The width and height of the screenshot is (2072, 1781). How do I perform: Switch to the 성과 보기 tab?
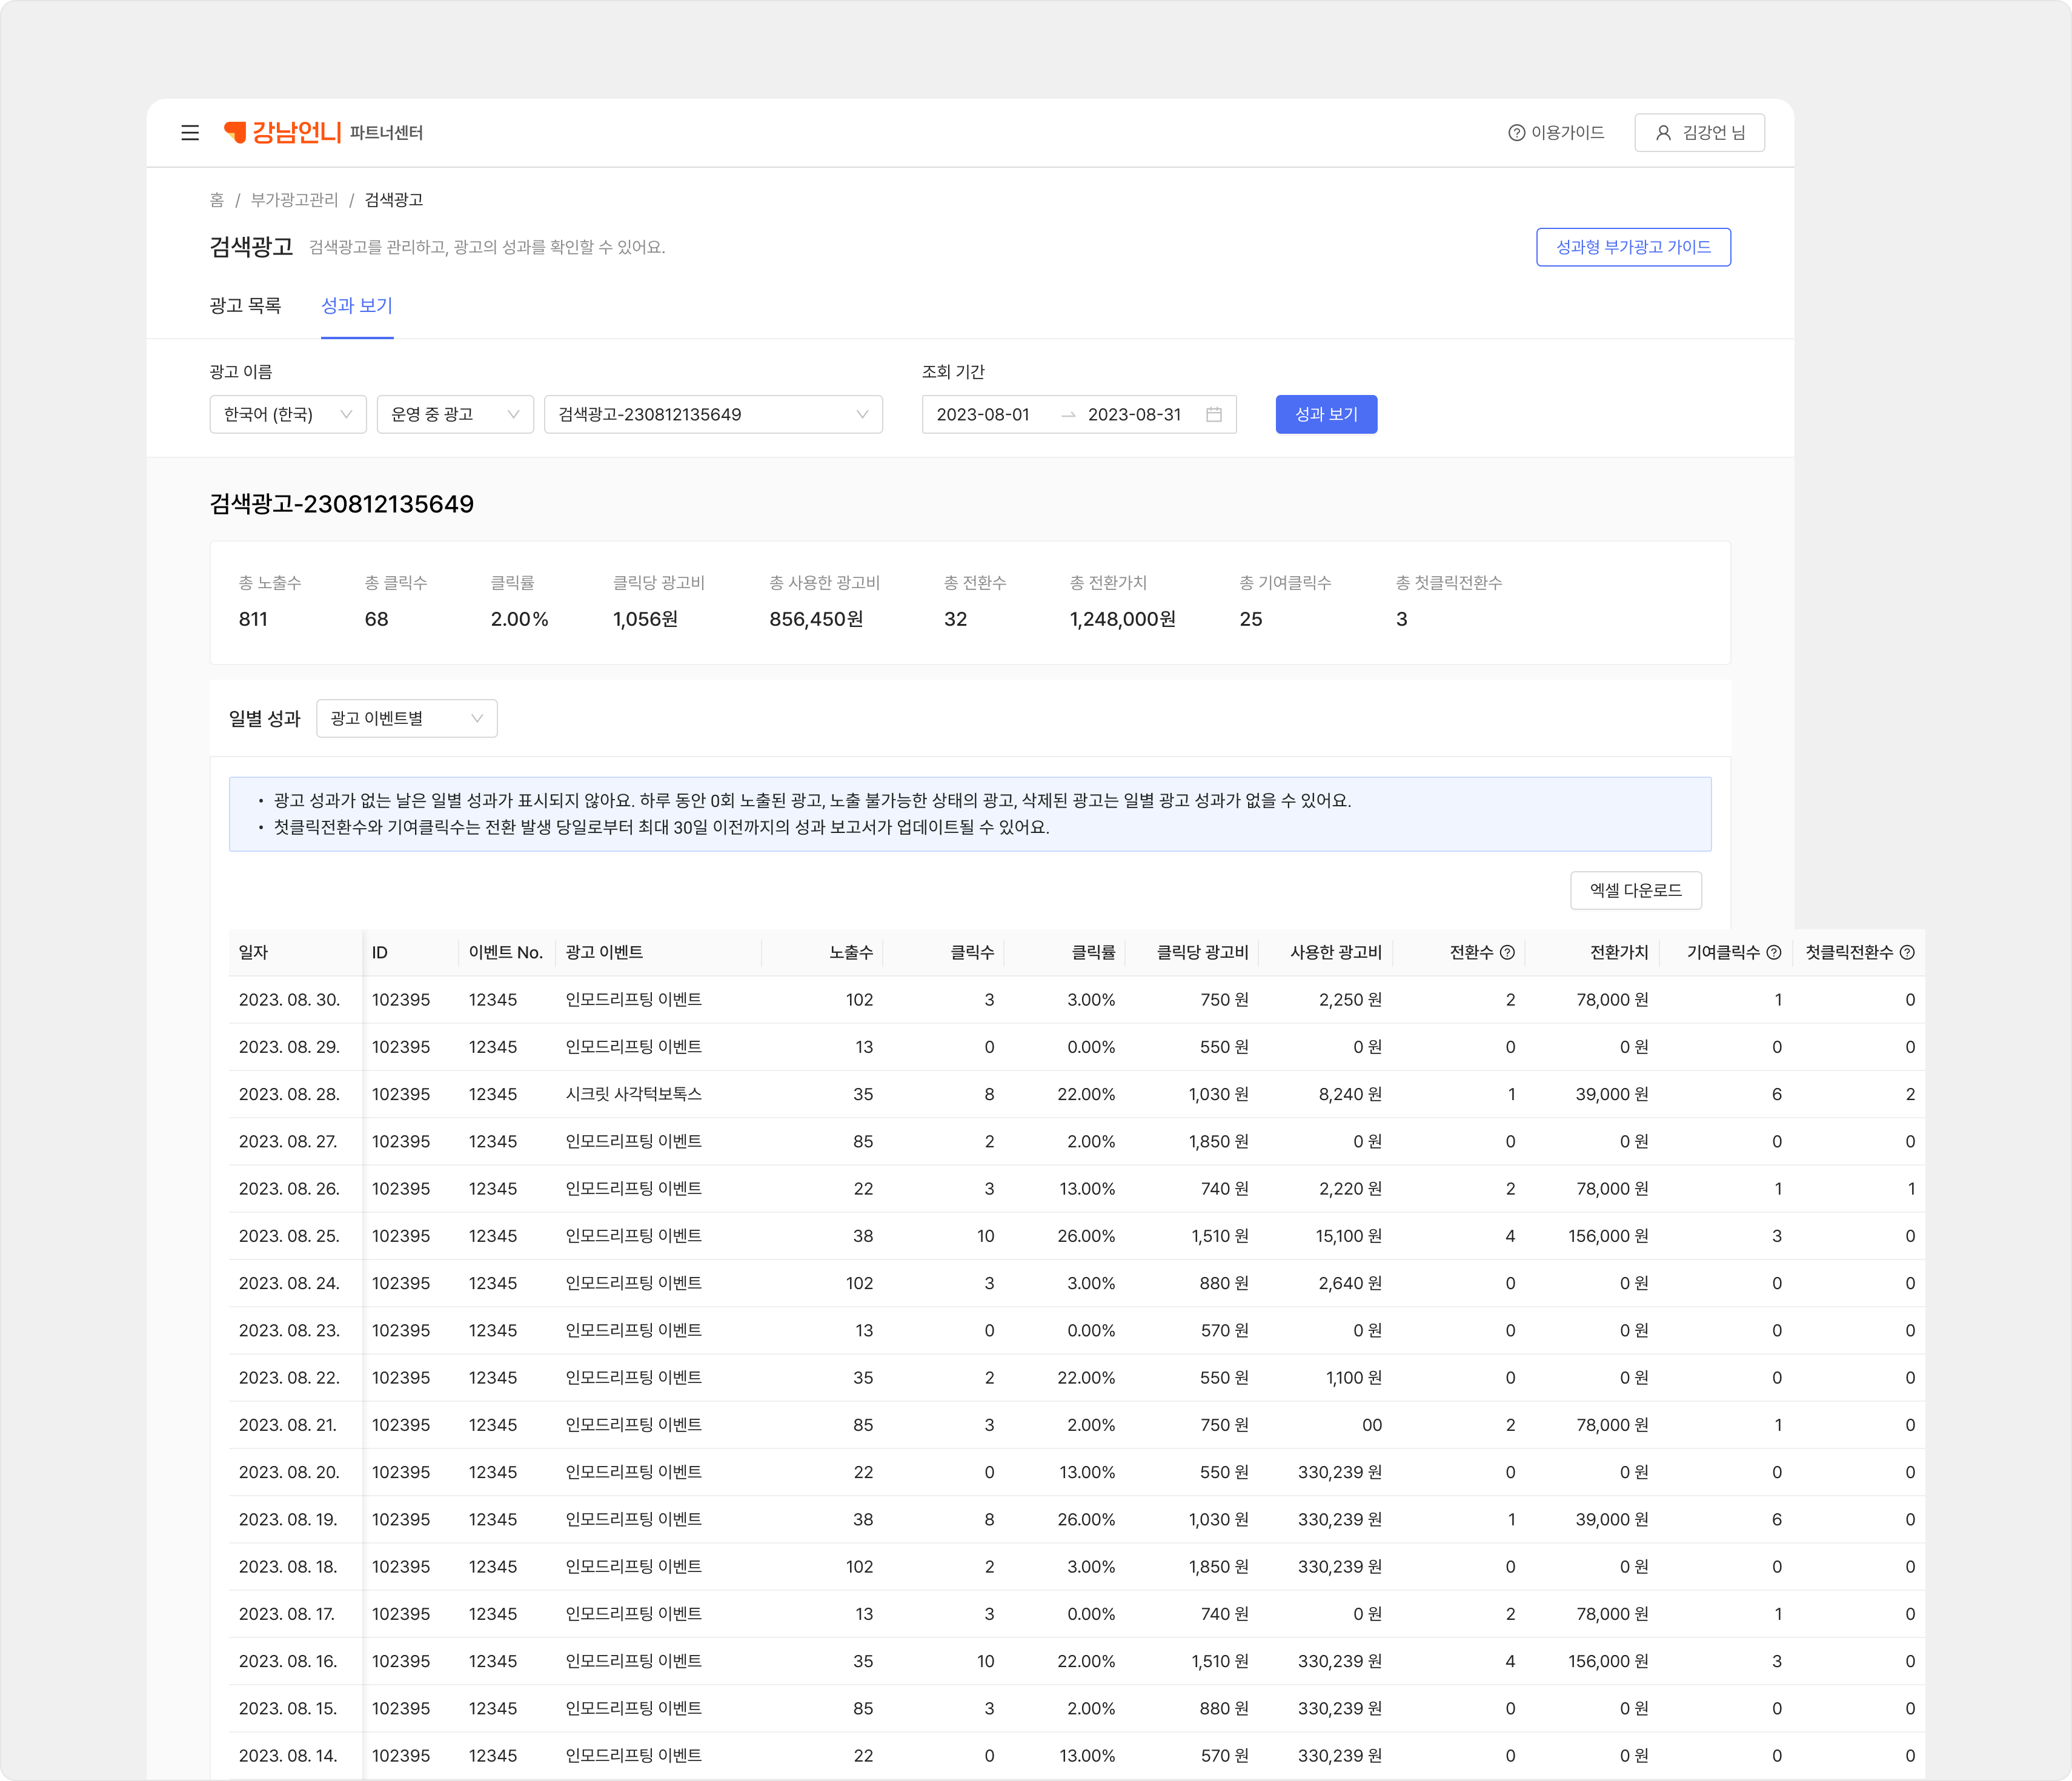pos(357,306)
